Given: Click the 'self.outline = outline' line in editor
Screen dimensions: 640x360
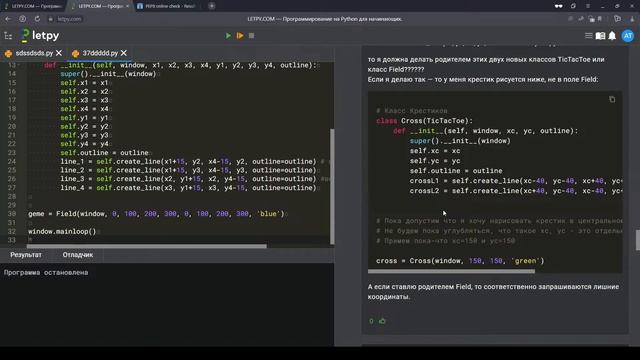Looking at the screenshot, I should pyautogui.click(x=104, y=153).
